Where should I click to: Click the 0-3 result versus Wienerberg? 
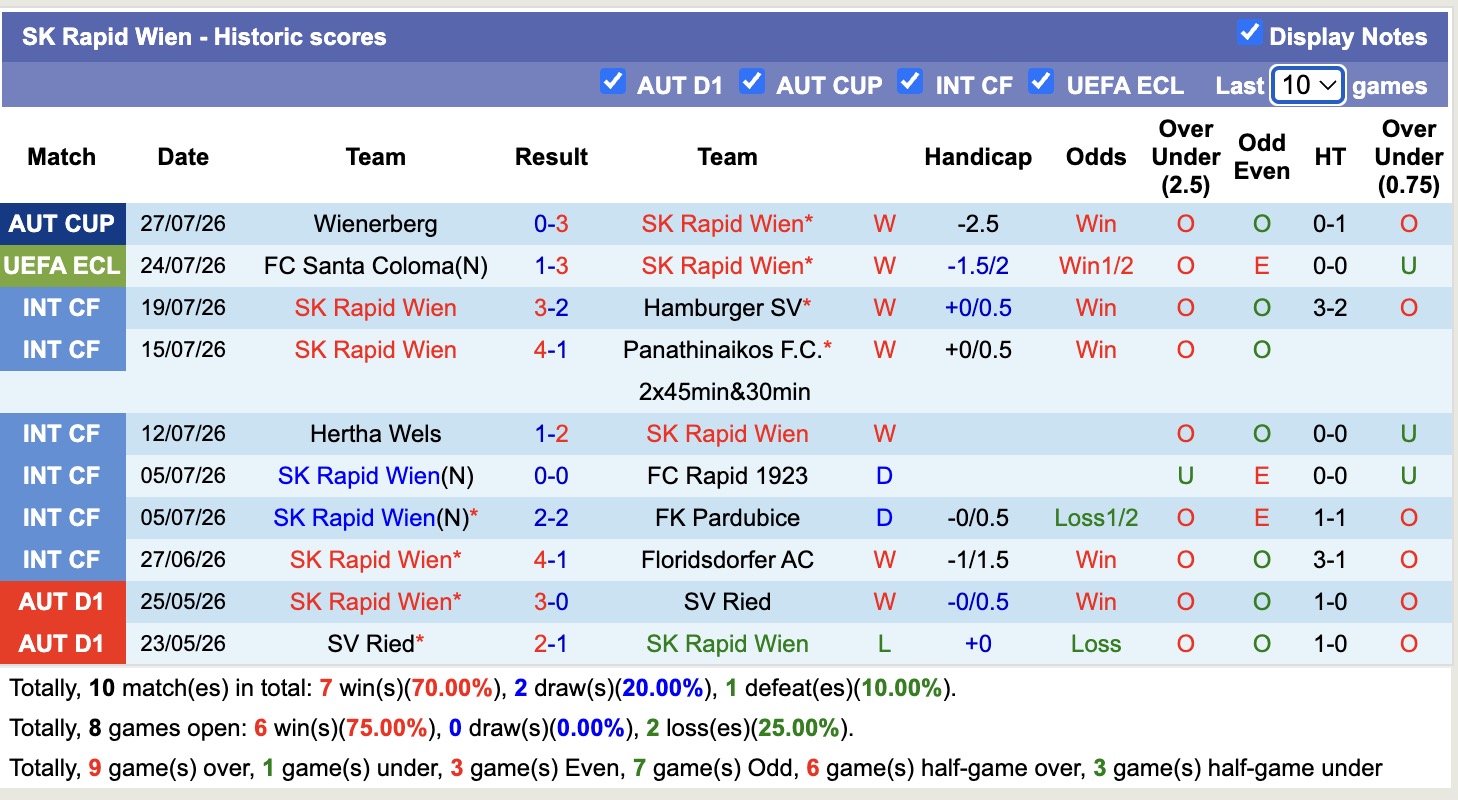tap(551, 224)
